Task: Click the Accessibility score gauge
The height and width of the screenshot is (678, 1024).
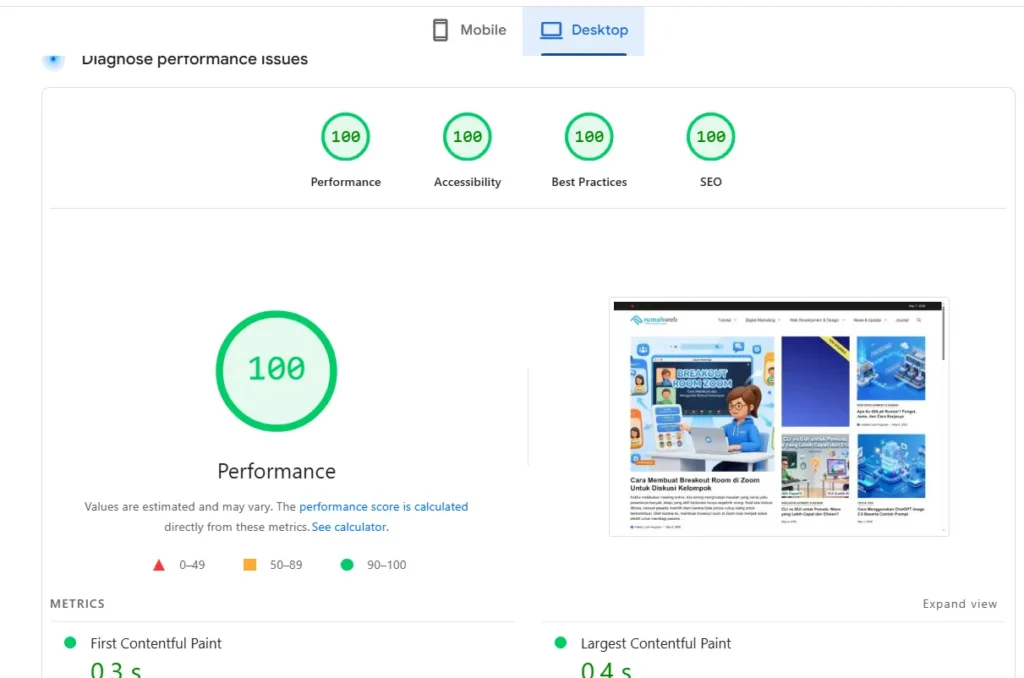Action: tap(467, 137)
